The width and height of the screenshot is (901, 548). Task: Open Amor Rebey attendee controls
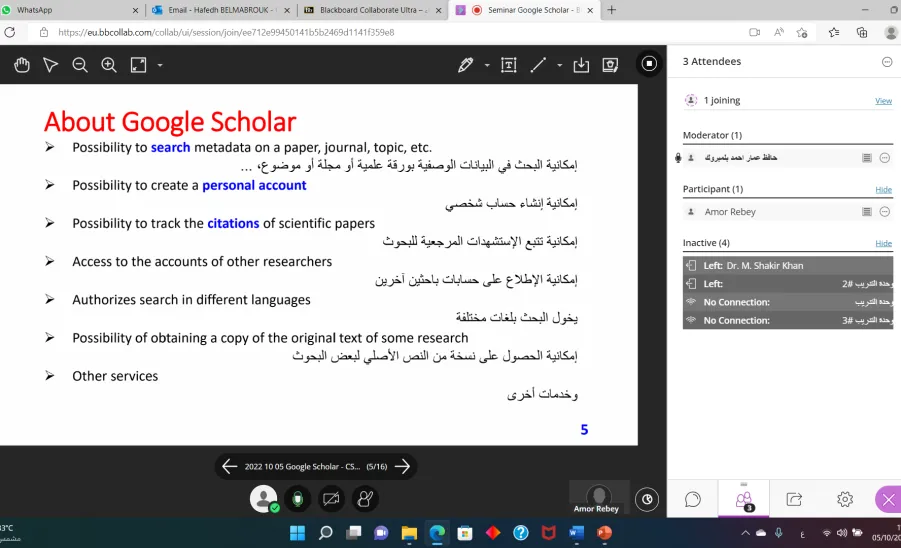tap(885, 212)
